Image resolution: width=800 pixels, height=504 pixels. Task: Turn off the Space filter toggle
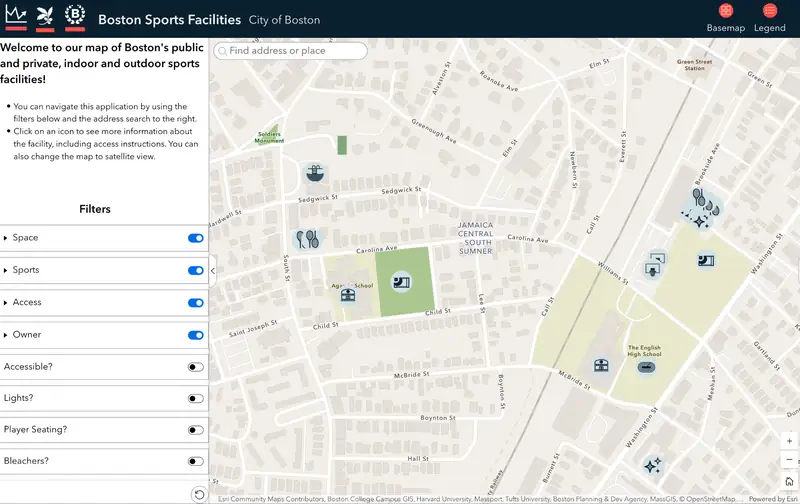pyautogui.click(x=195, y=238)
